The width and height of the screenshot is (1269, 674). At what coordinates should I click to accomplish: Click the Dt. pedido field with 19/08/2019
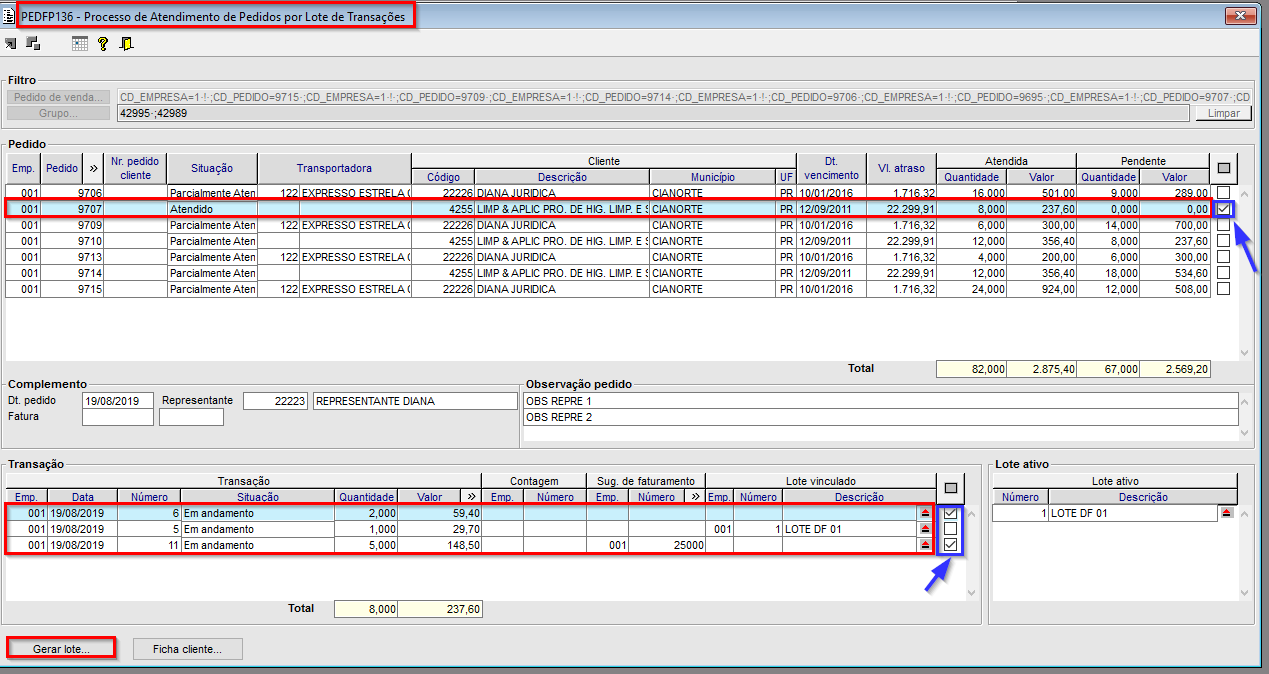(x=118, y=401)
